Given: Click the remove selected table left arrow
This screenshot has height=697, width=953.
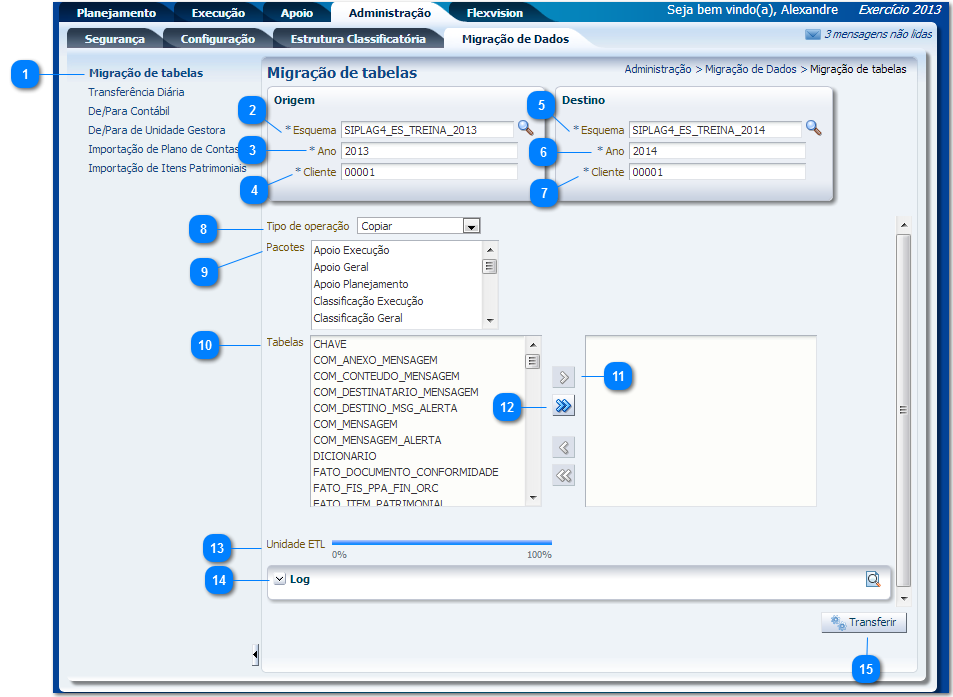Looking at the screenshot, I should click(564, 447).
